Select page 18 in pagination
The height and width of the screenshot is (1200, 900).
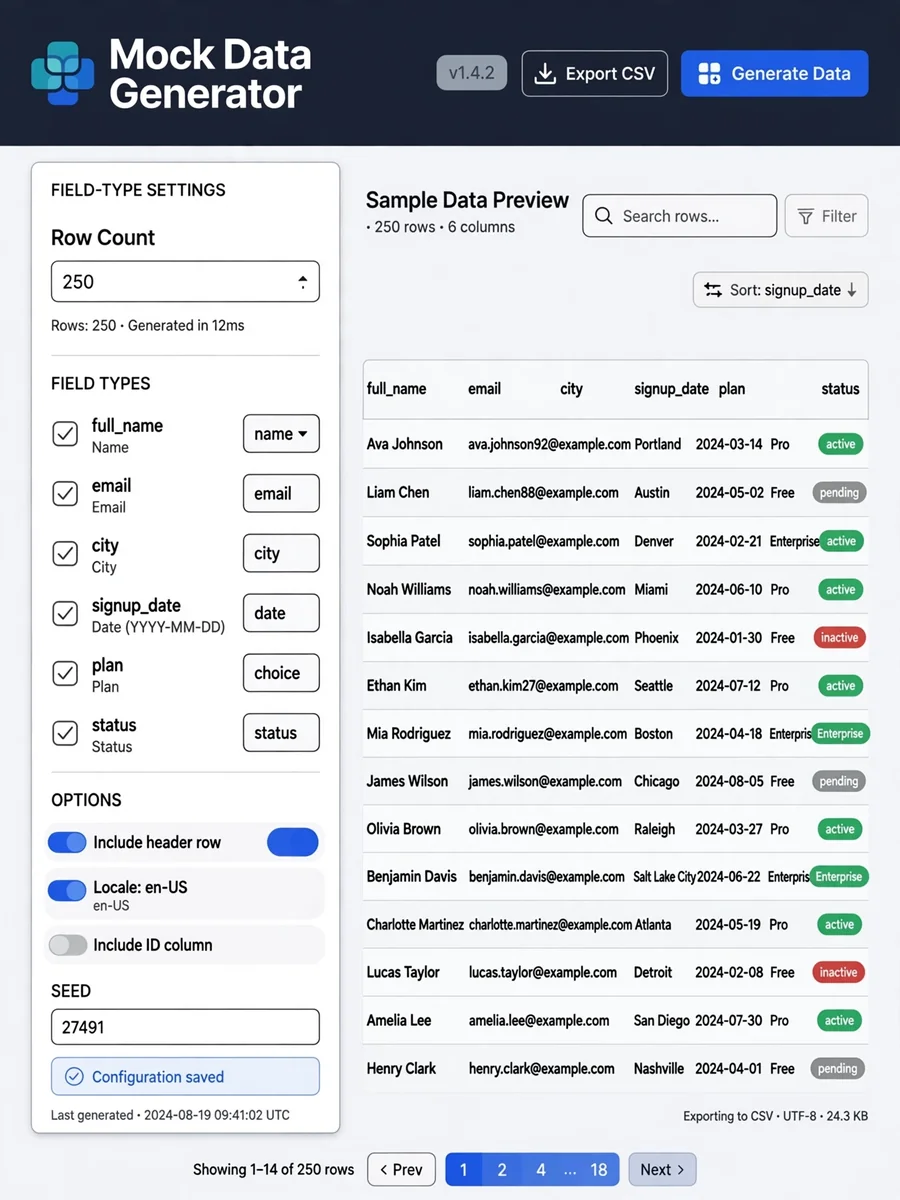599,1169
